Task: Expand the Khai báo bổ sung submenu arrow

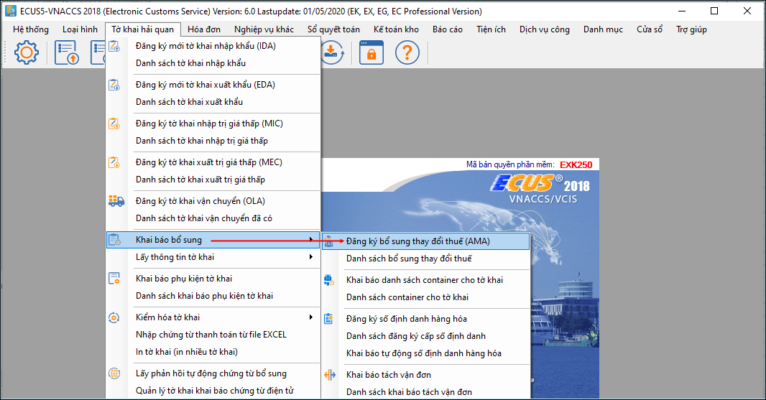Action: pos(311,240)
